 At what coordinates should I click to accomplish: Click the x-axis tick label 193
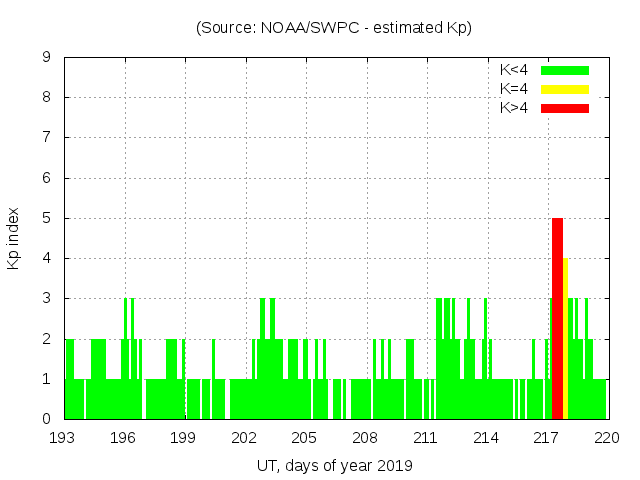[x=64, y=437]
